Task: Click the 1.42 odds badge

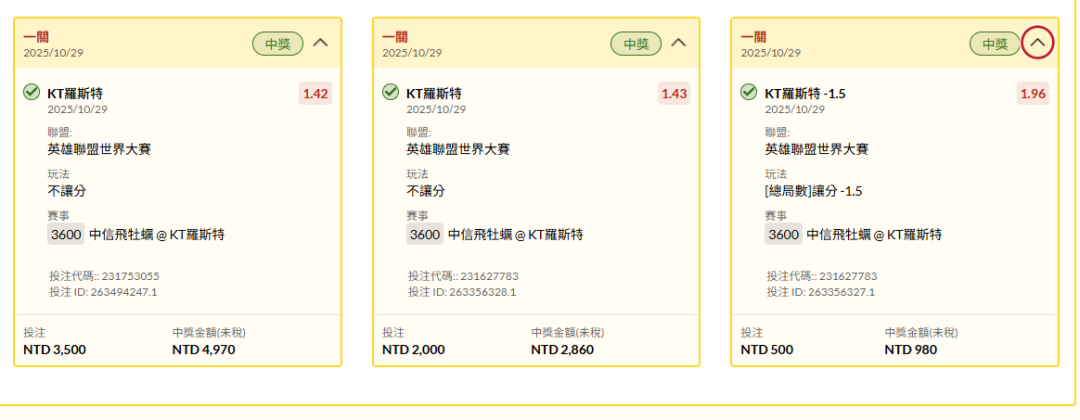Action: [x=315, y=94]
